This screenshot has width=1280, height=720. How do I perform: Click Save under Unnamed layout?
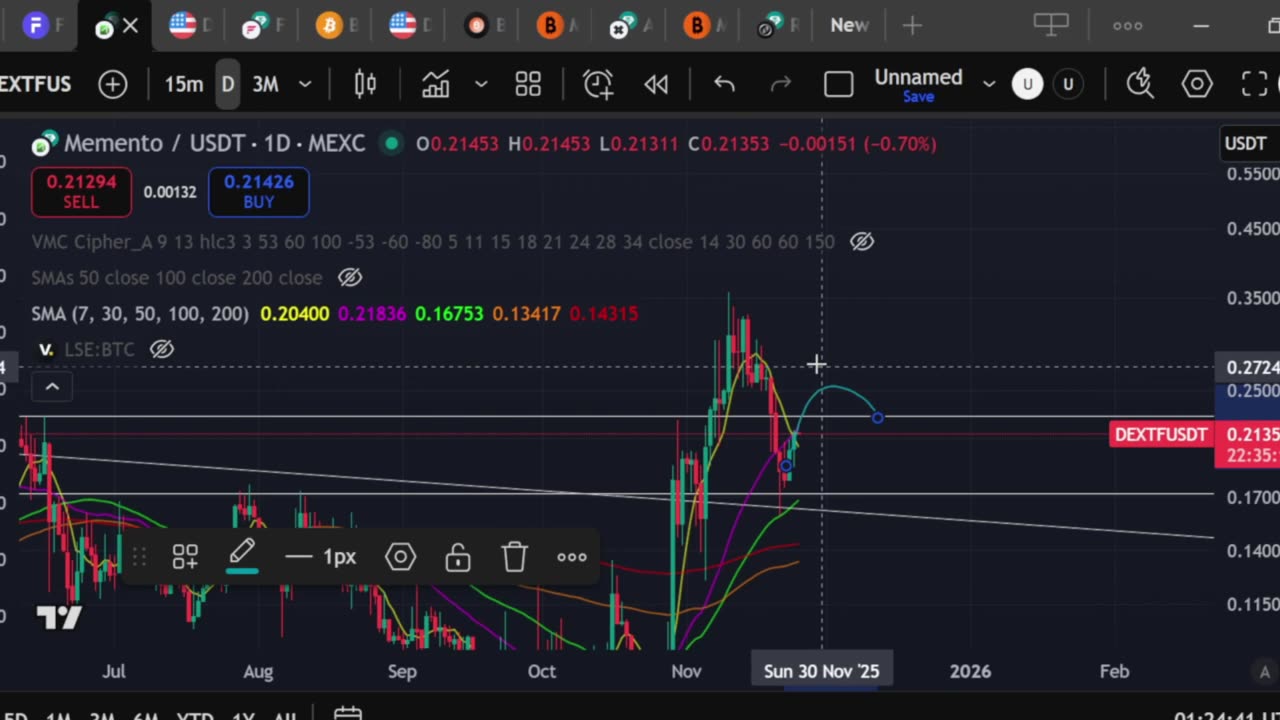pos(918,98)
